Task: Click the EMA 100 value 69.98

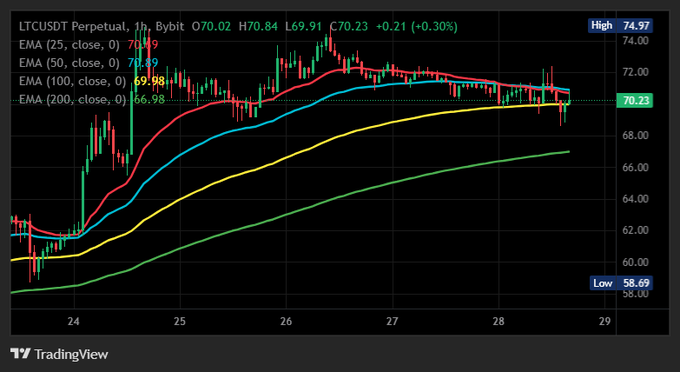Action: [x=149, y=81]
